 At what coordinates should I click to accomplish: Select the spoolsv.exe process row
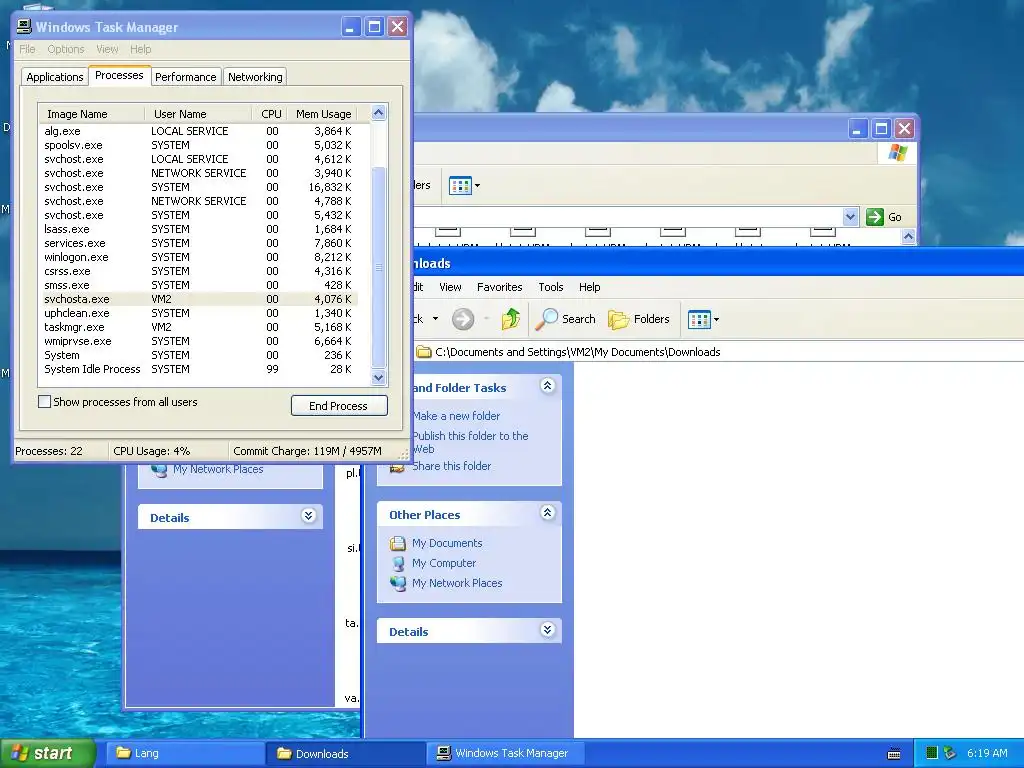[199, 145]
